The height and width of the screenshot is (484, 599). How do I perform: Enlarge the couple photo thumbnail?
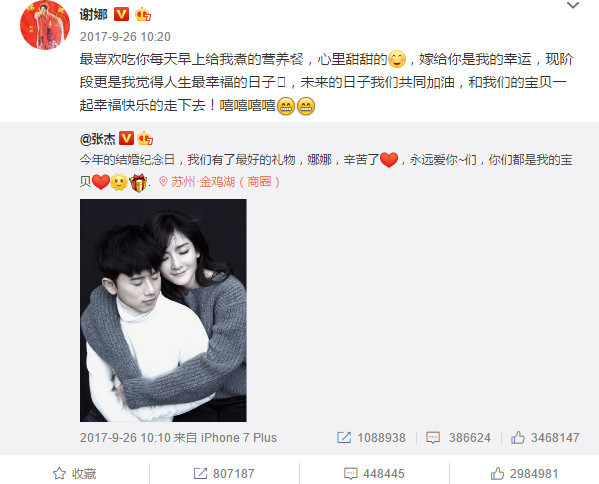point(163,310)
